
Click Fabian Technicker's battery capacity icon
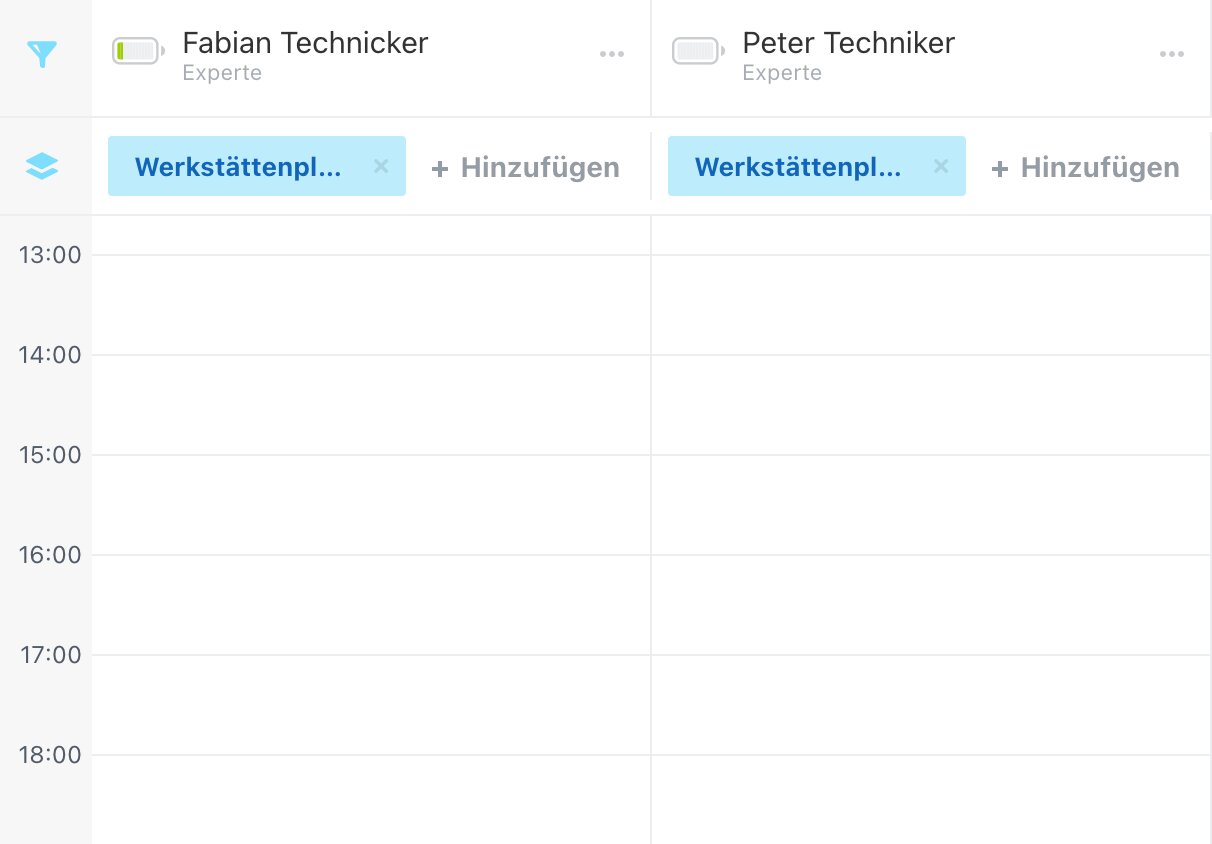(138, 50)
